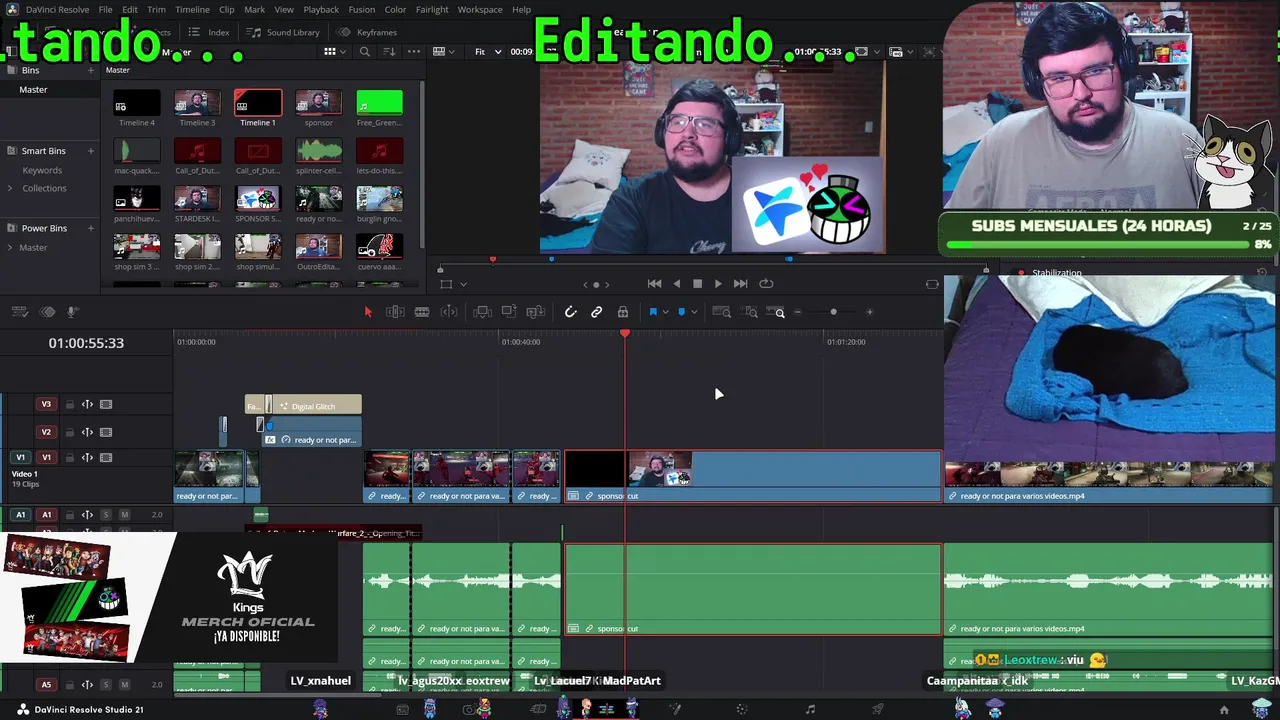Stop viewer playback
This screenshot has width=1280, height=720.
pos(698,284)
